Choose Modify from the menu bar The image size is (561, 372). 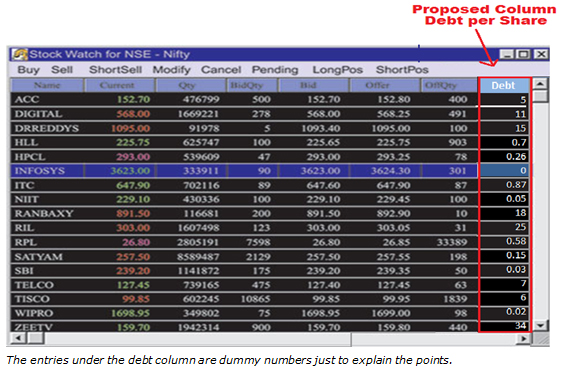[x=171, y=70]
